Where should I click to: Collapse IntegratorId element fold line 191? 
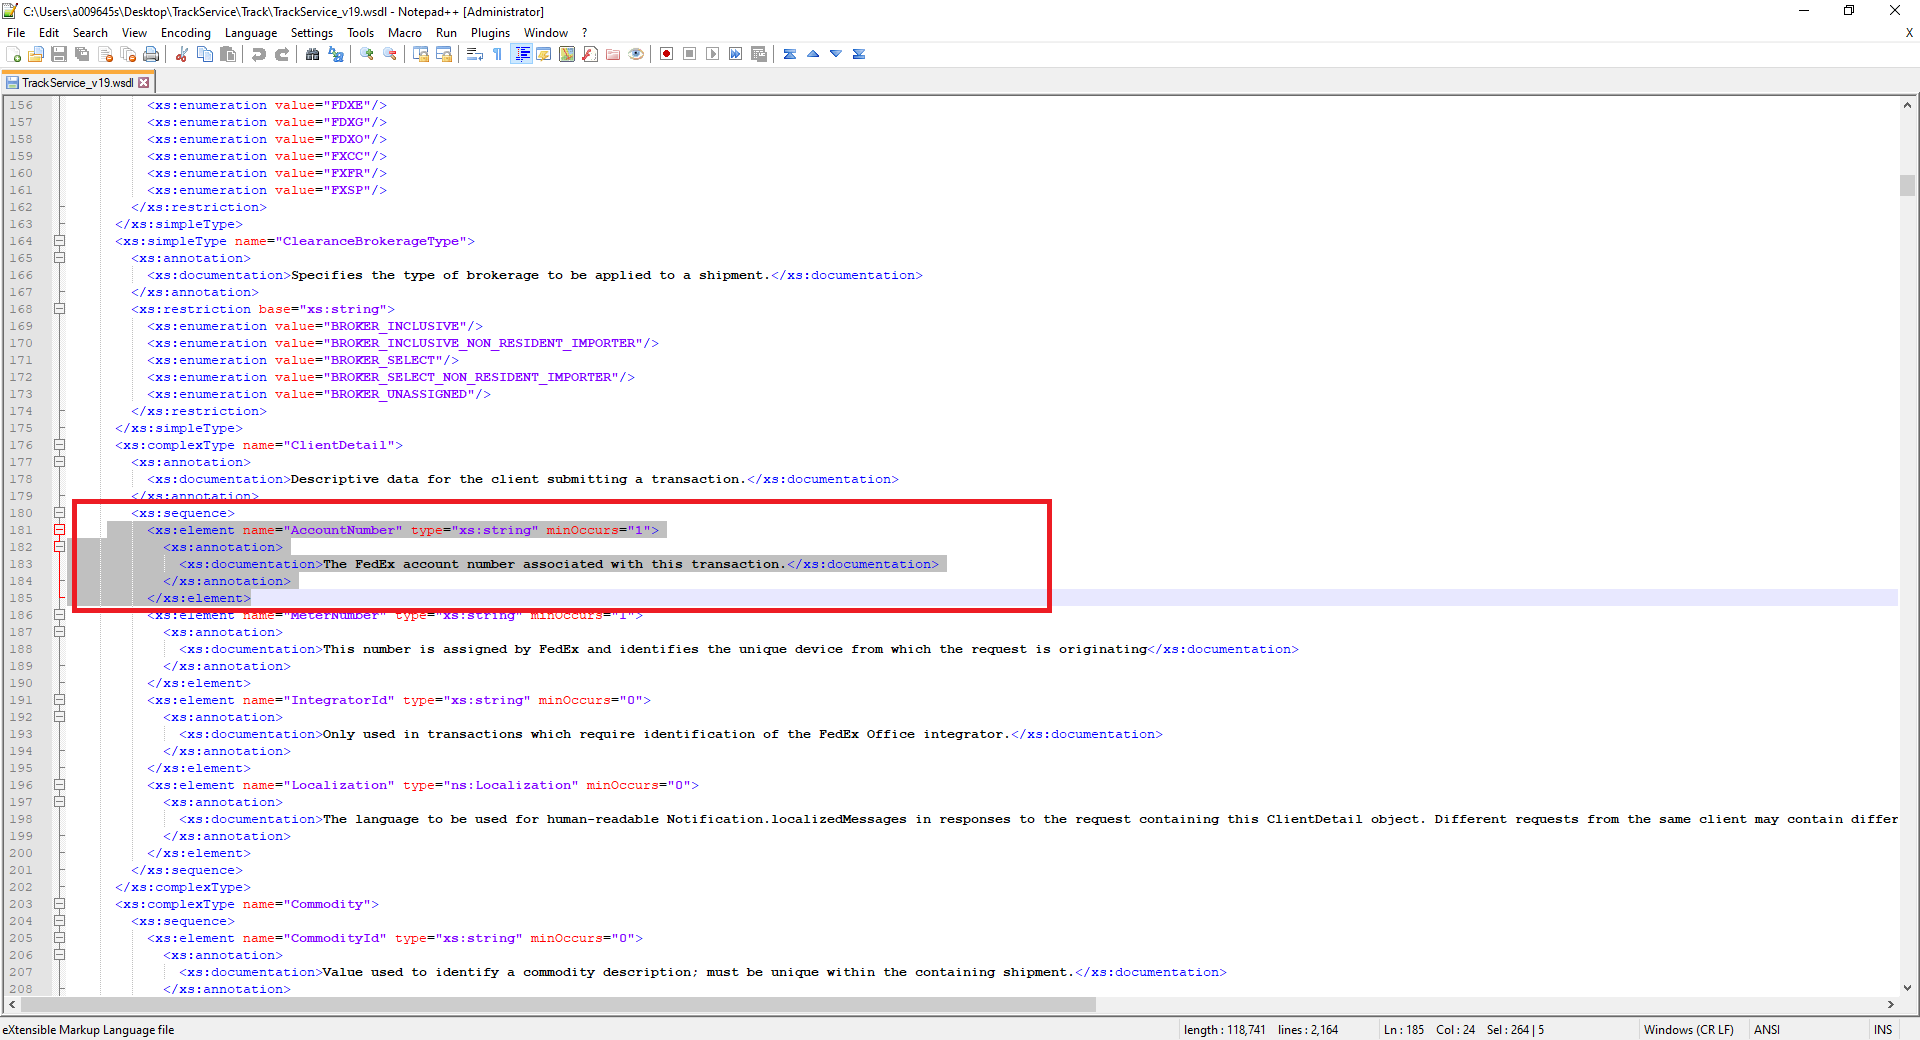point(59,700)
